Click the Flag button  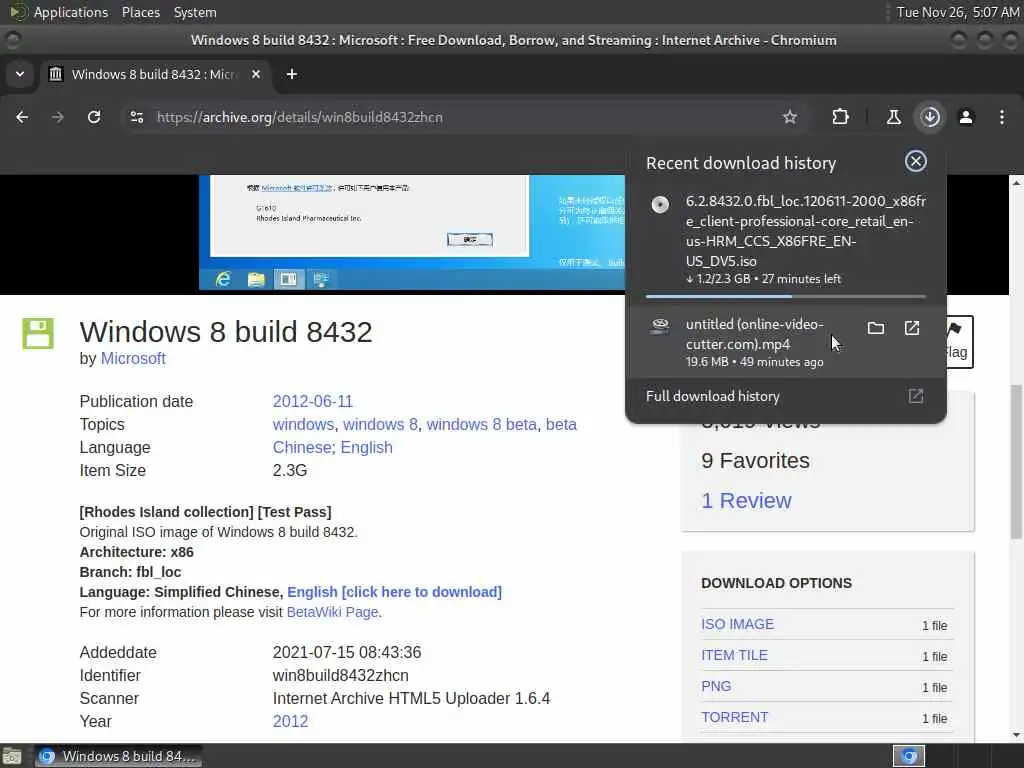[959, 342]
